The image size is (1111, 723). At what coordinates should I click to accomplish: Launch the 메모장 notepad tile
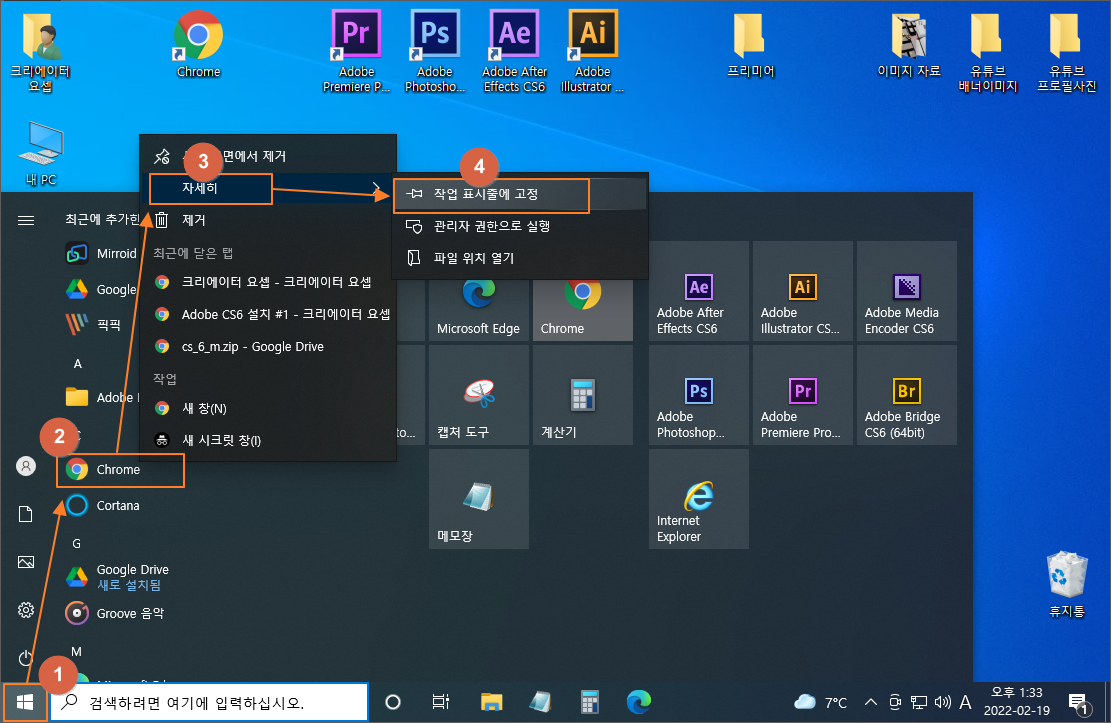tap(478, 499)
